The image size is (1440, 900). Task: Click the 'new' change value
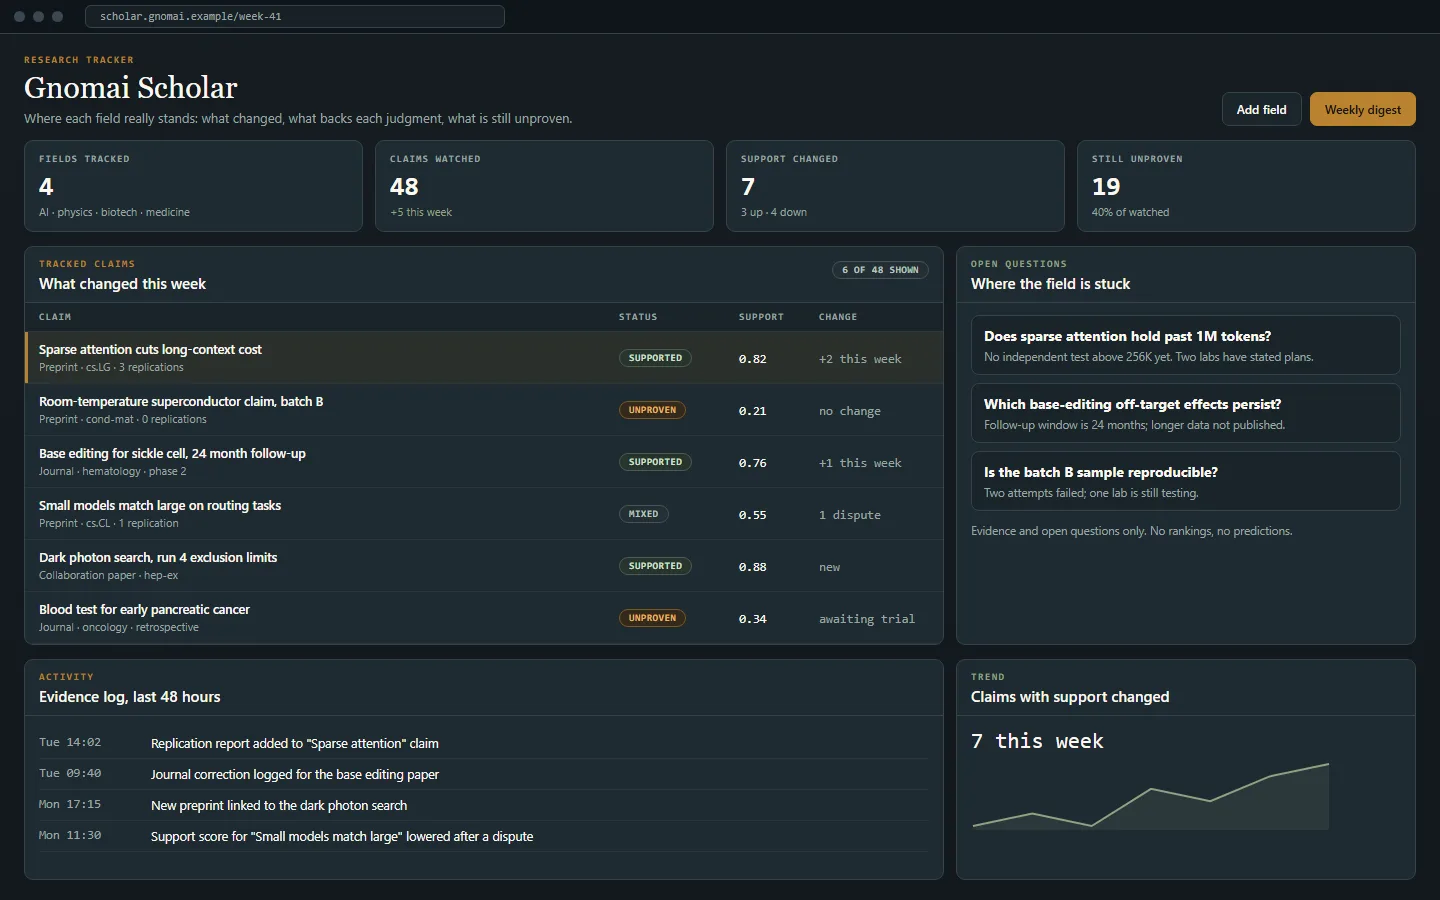[829, 567]
